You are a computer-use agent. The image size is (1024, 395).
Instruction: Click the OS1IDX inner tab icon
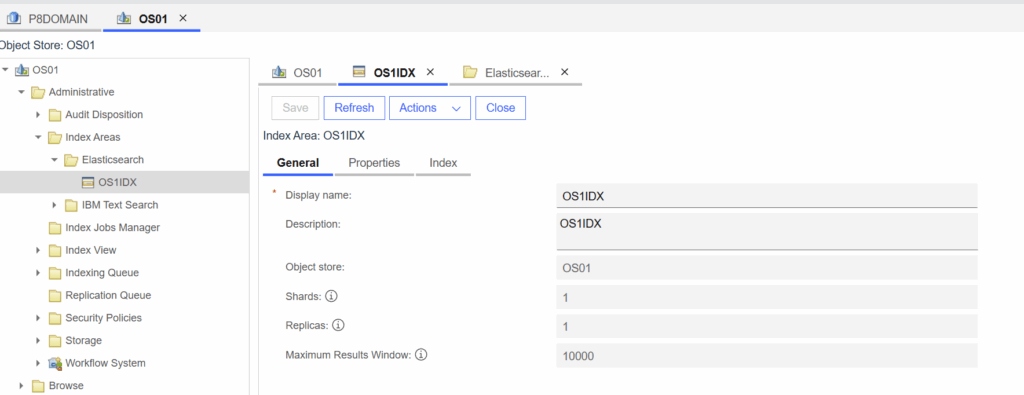tap(359, 72)
